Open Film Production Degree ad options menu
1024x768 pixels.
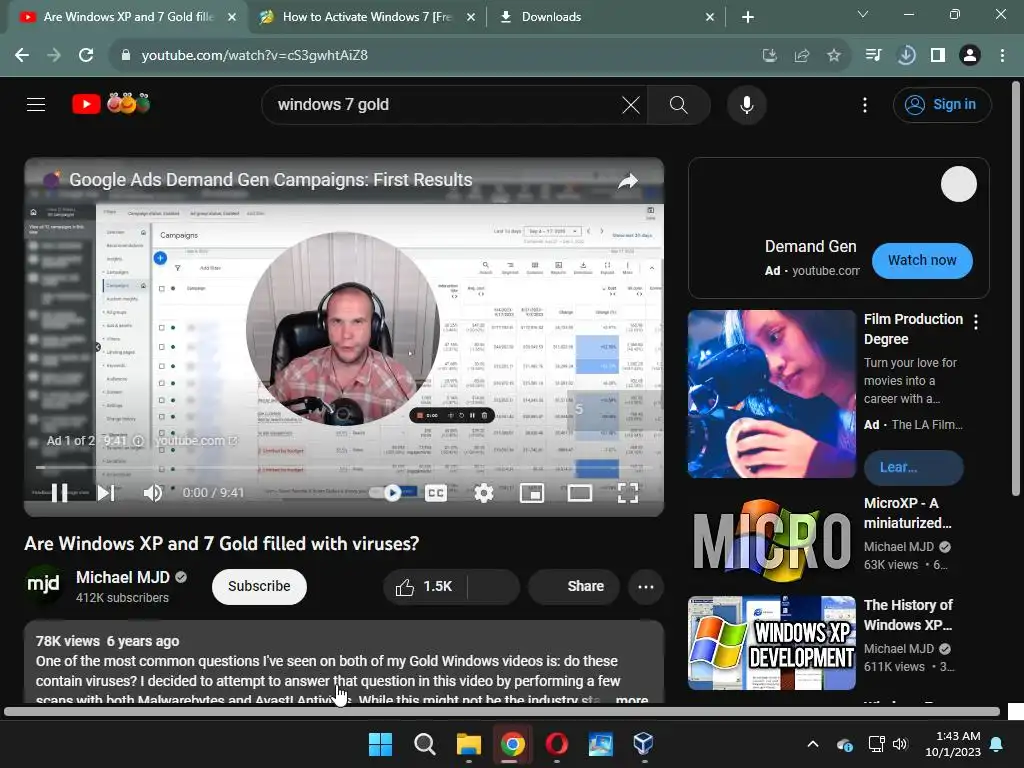[x=976, y=321]
